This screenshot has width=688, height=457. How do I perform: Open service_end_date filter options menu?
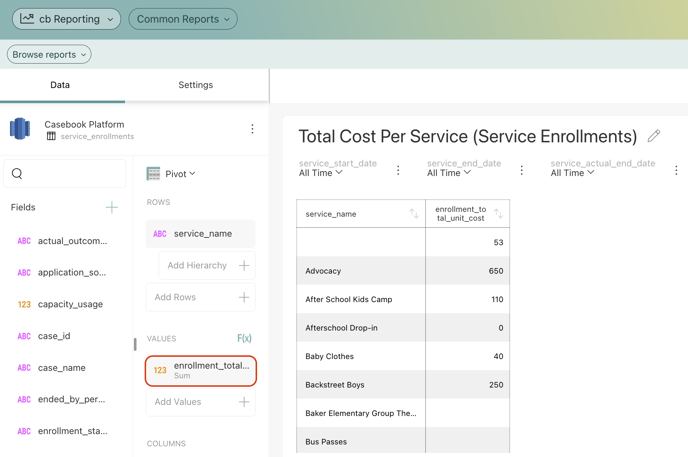522,171
